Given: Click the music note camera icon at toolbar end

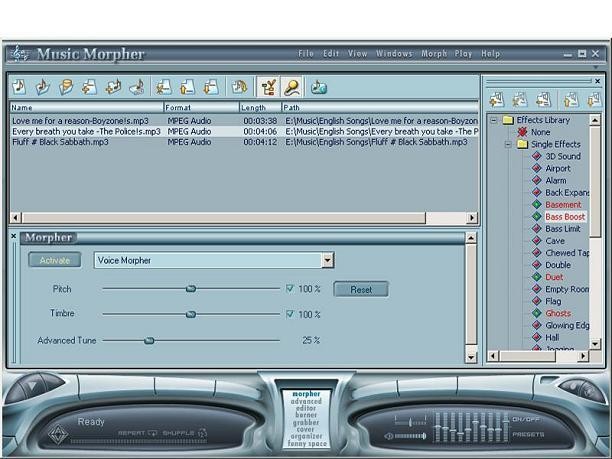Looking at the screenshot, I should pos(318,87).
